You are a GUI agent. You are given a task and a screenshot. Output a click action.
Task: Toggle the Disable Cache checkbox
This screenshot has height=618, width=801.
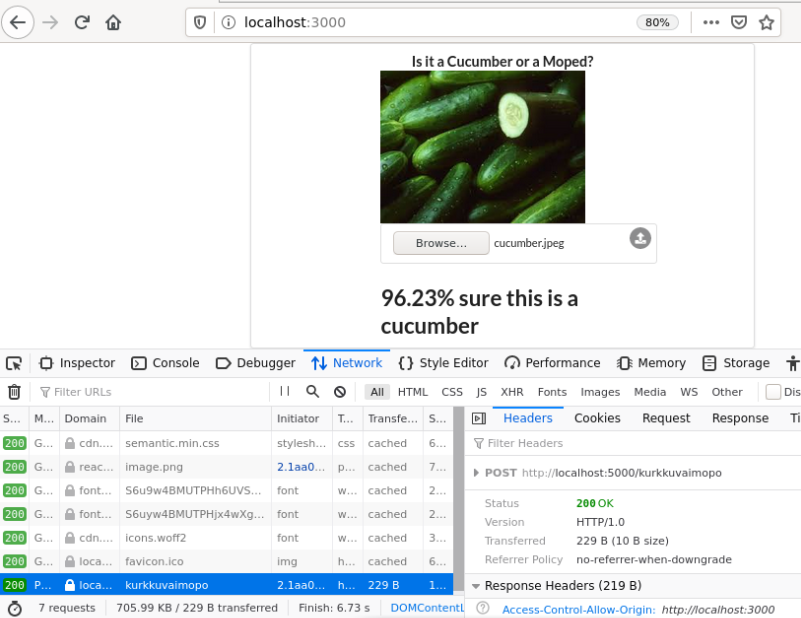pos(773,392)
